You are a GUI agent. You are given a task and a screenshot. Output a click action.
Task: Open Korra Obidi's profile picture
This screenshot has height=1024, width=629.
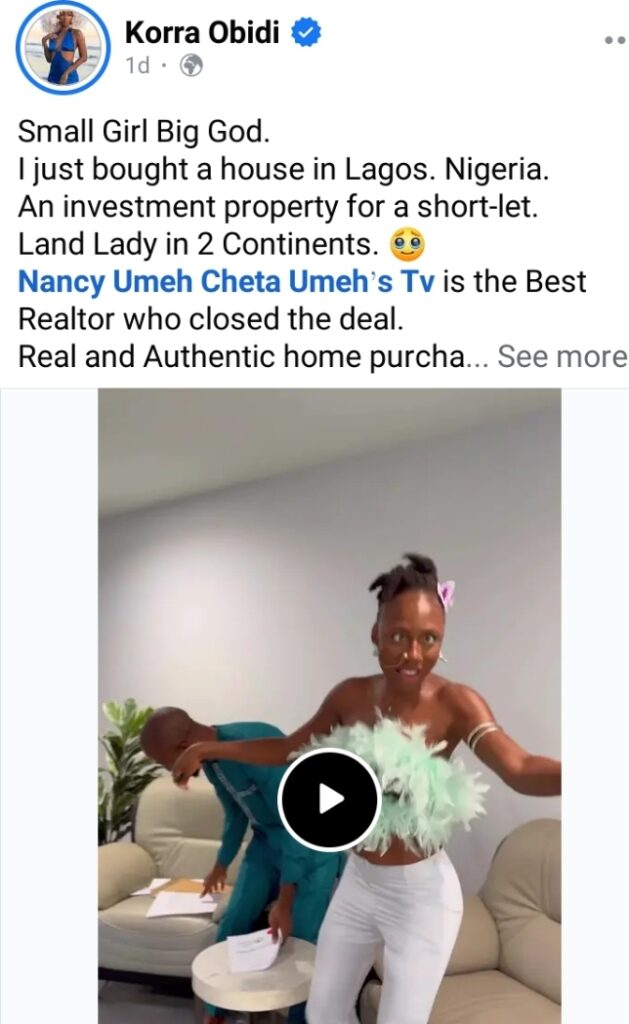coord(63,48)
